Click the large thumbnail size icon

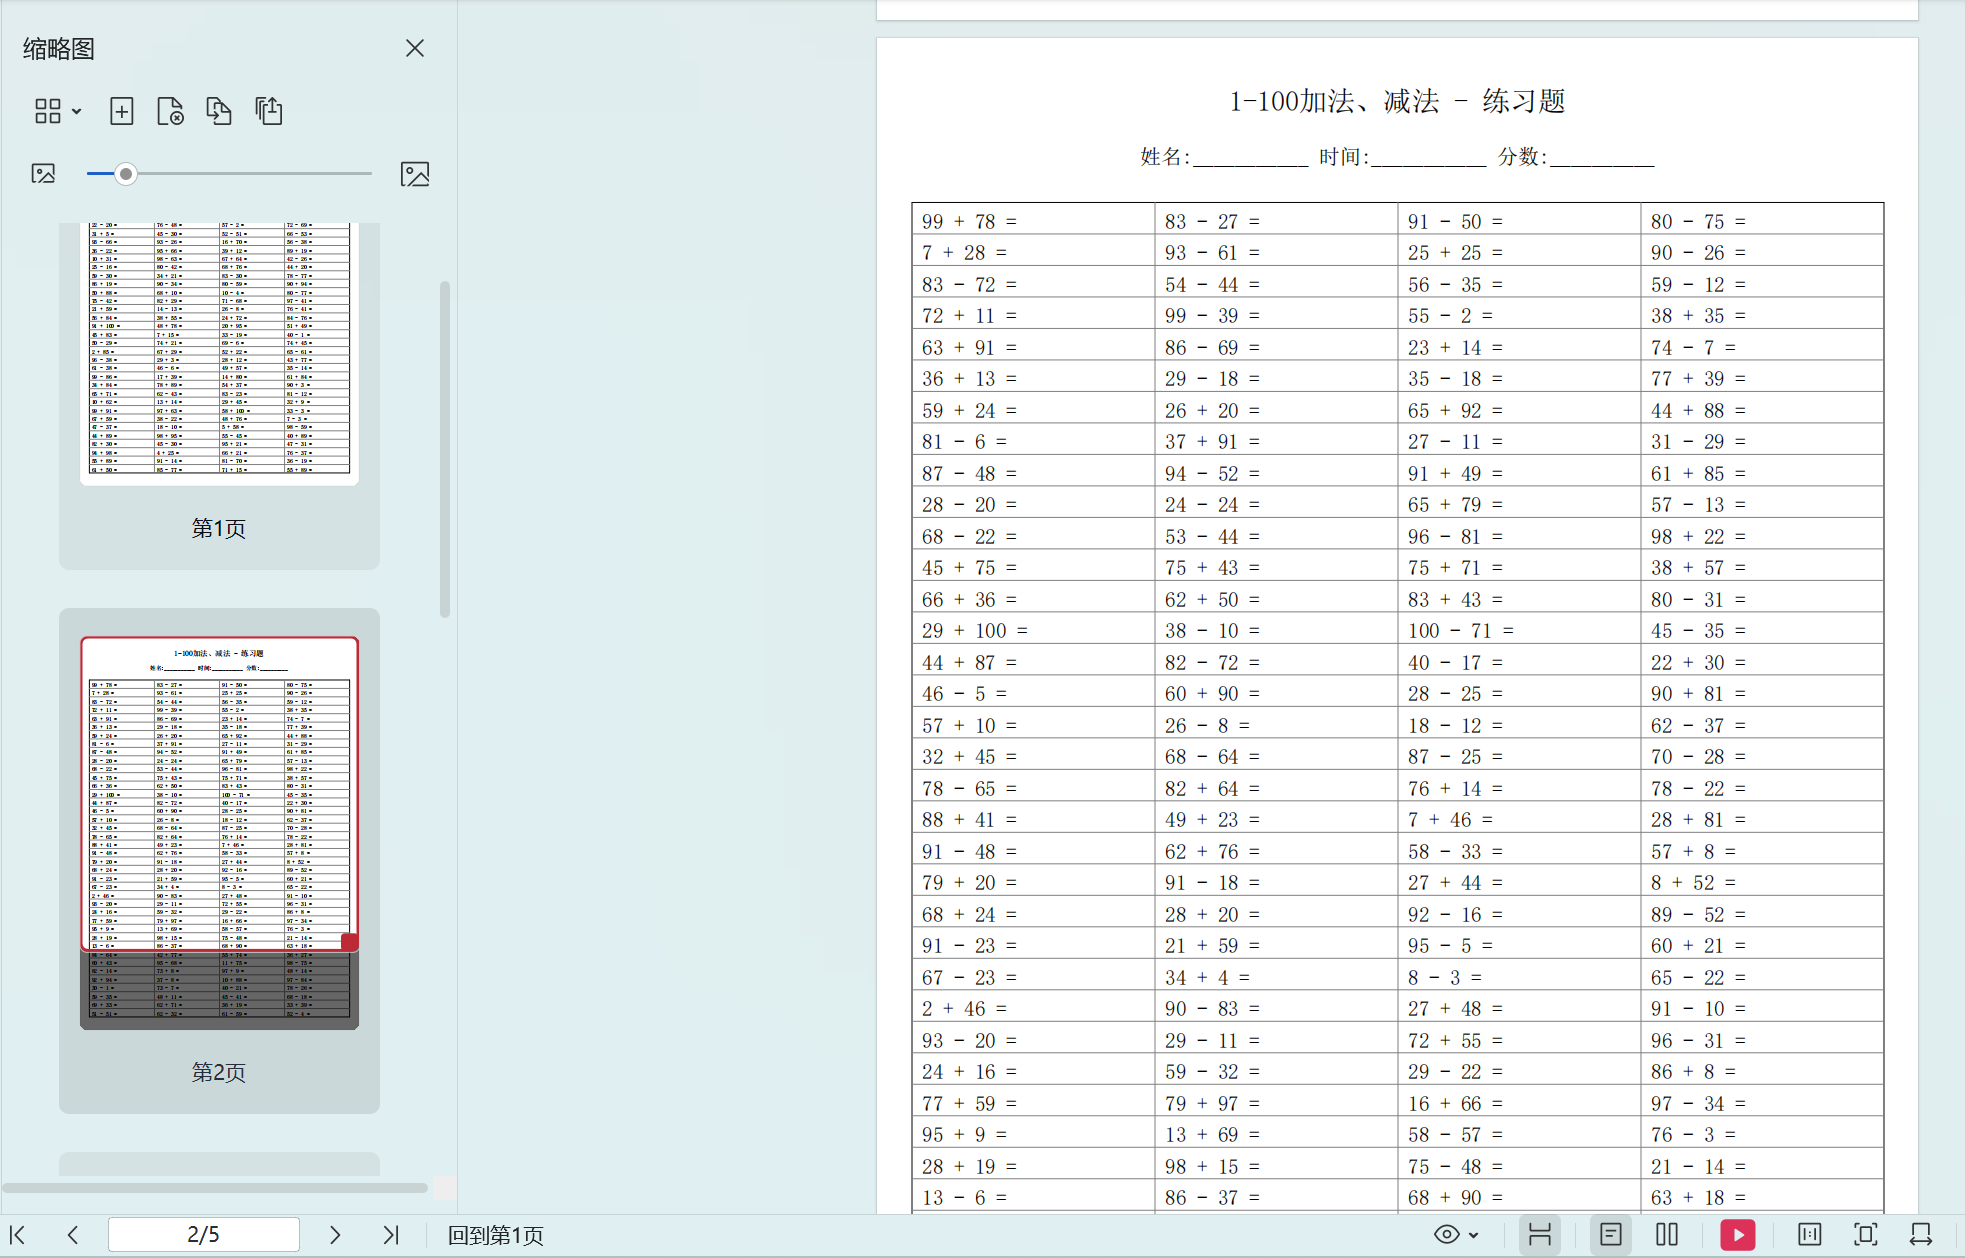tap(415, 174)
